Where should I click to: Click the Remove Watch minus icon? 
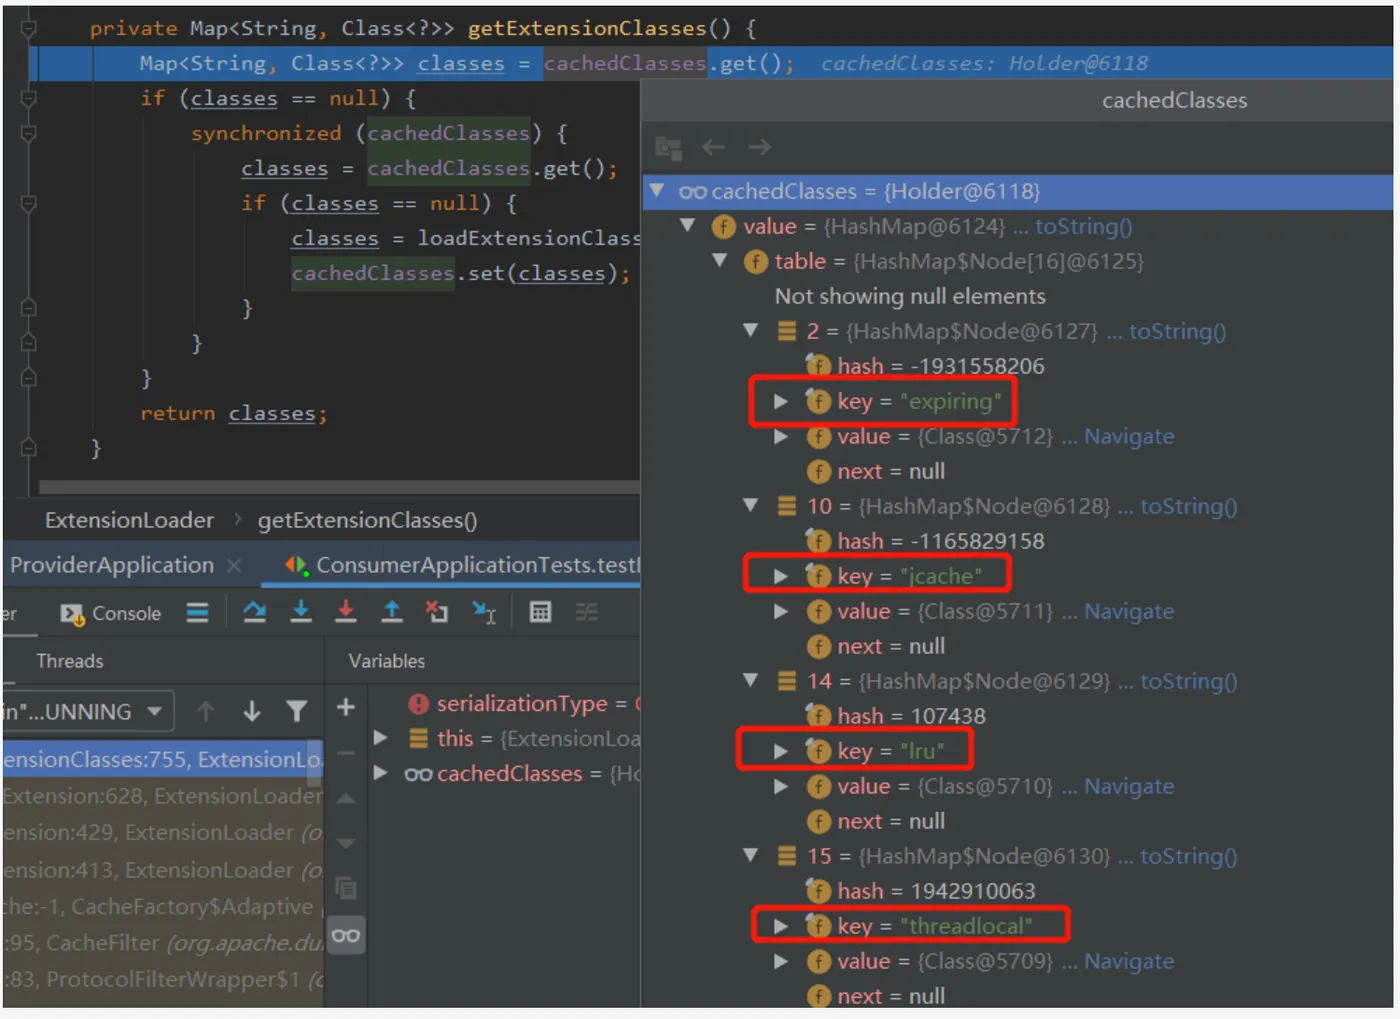pos(346,753)
